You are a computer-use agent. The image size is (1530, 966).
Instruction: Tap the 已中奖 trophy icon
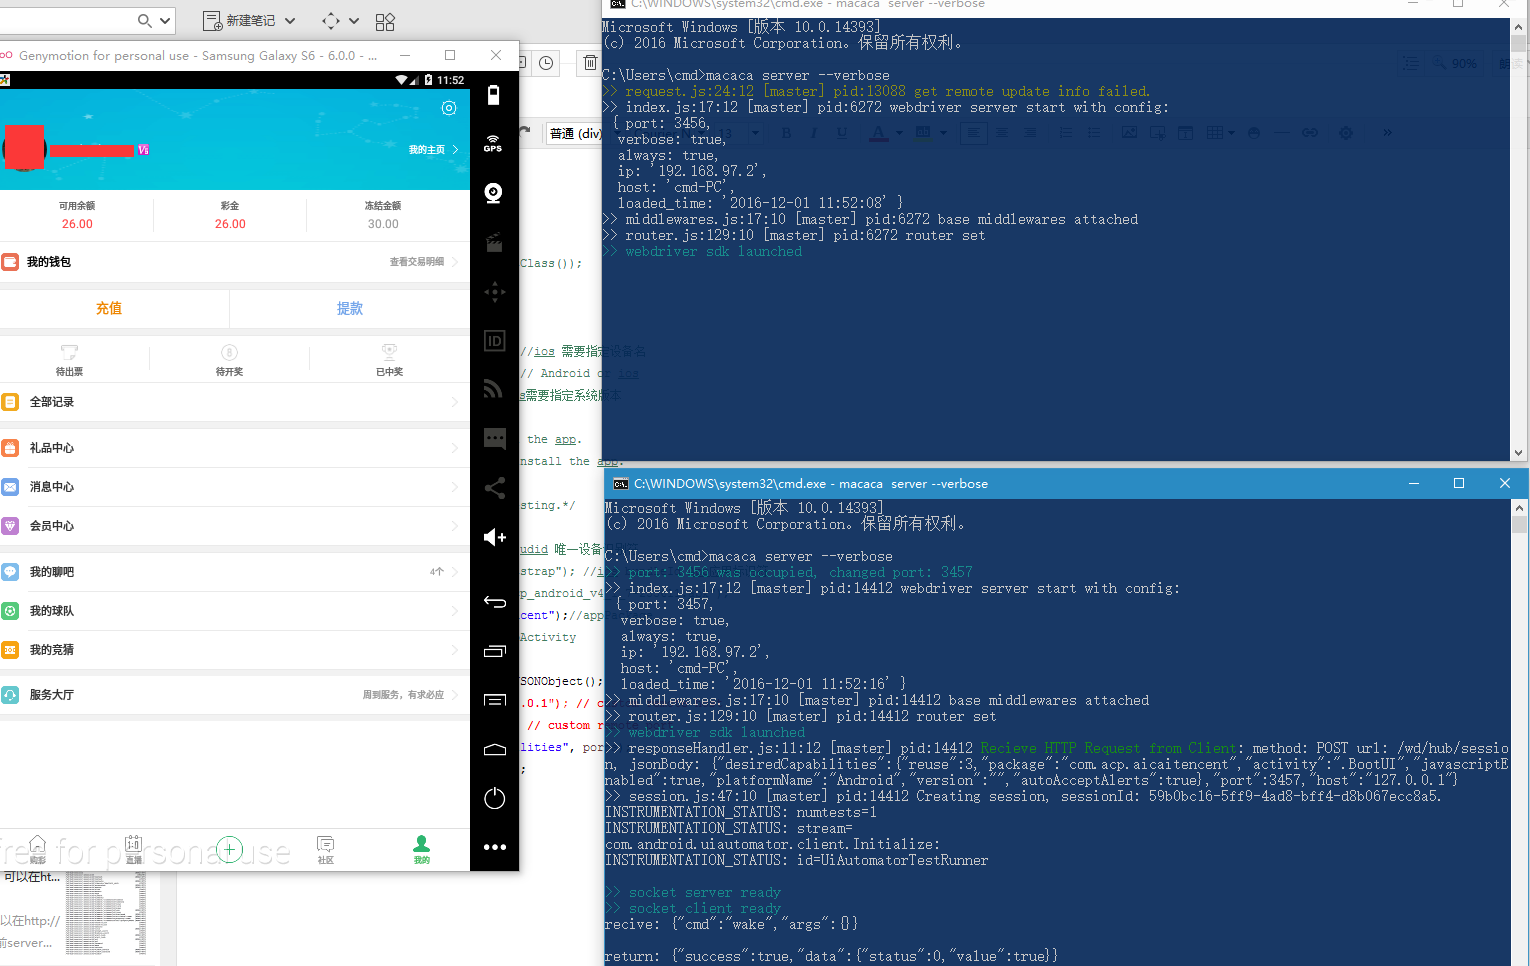pyautogui.click(x=389, y=352)
